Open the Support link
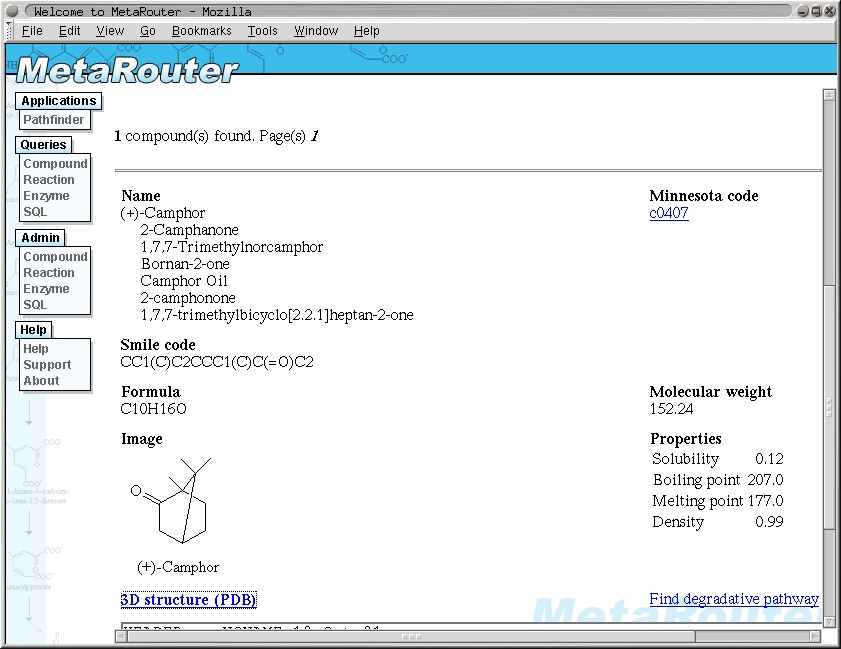 47,365
